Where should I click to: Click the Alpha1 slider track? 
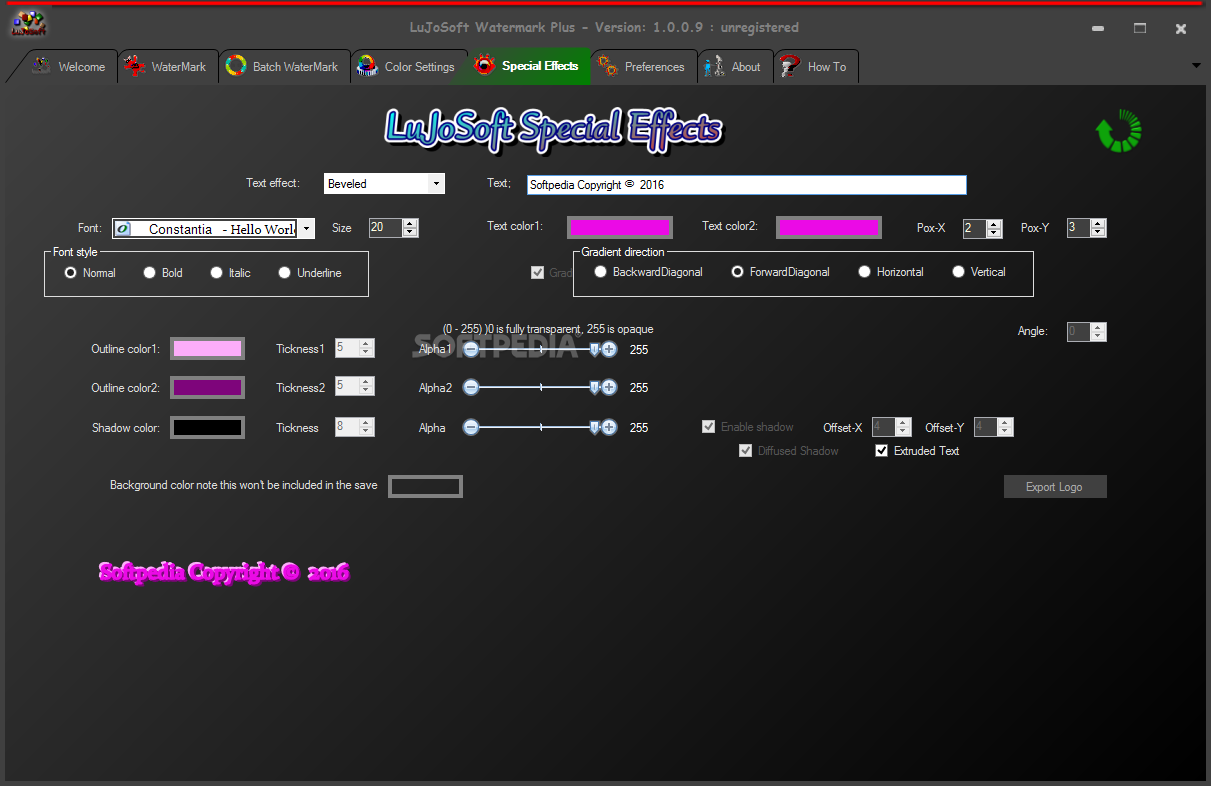[x=540, y=349]
